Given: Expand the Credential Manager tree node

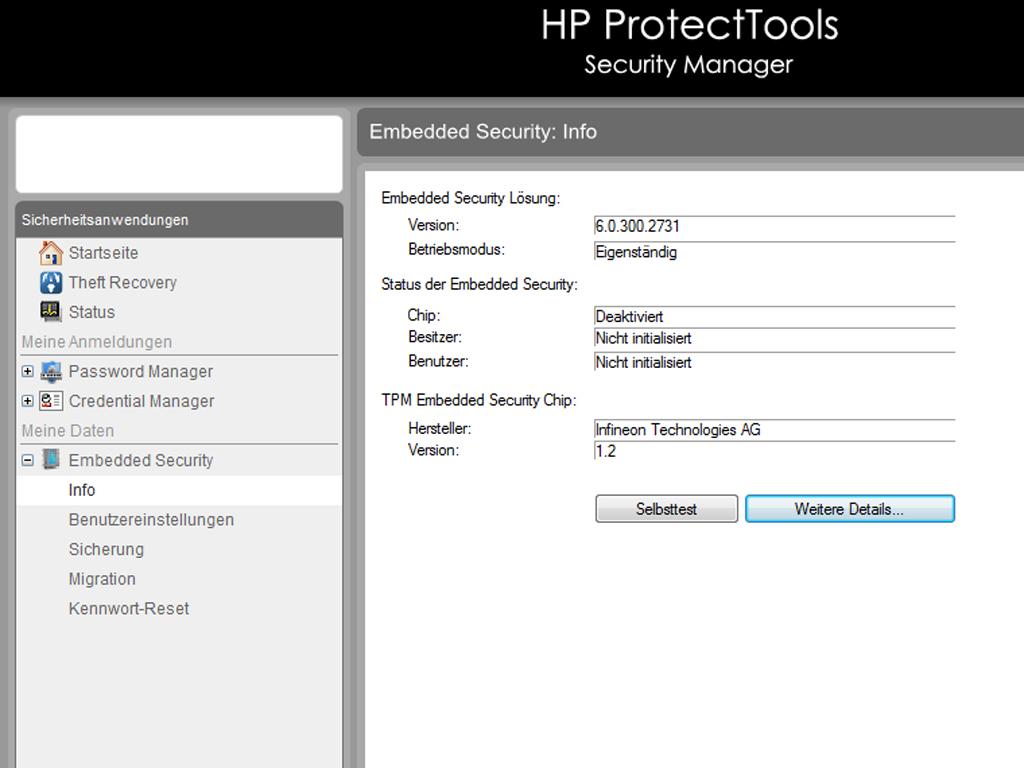Looking at the screenshot, I should [28, 401].
